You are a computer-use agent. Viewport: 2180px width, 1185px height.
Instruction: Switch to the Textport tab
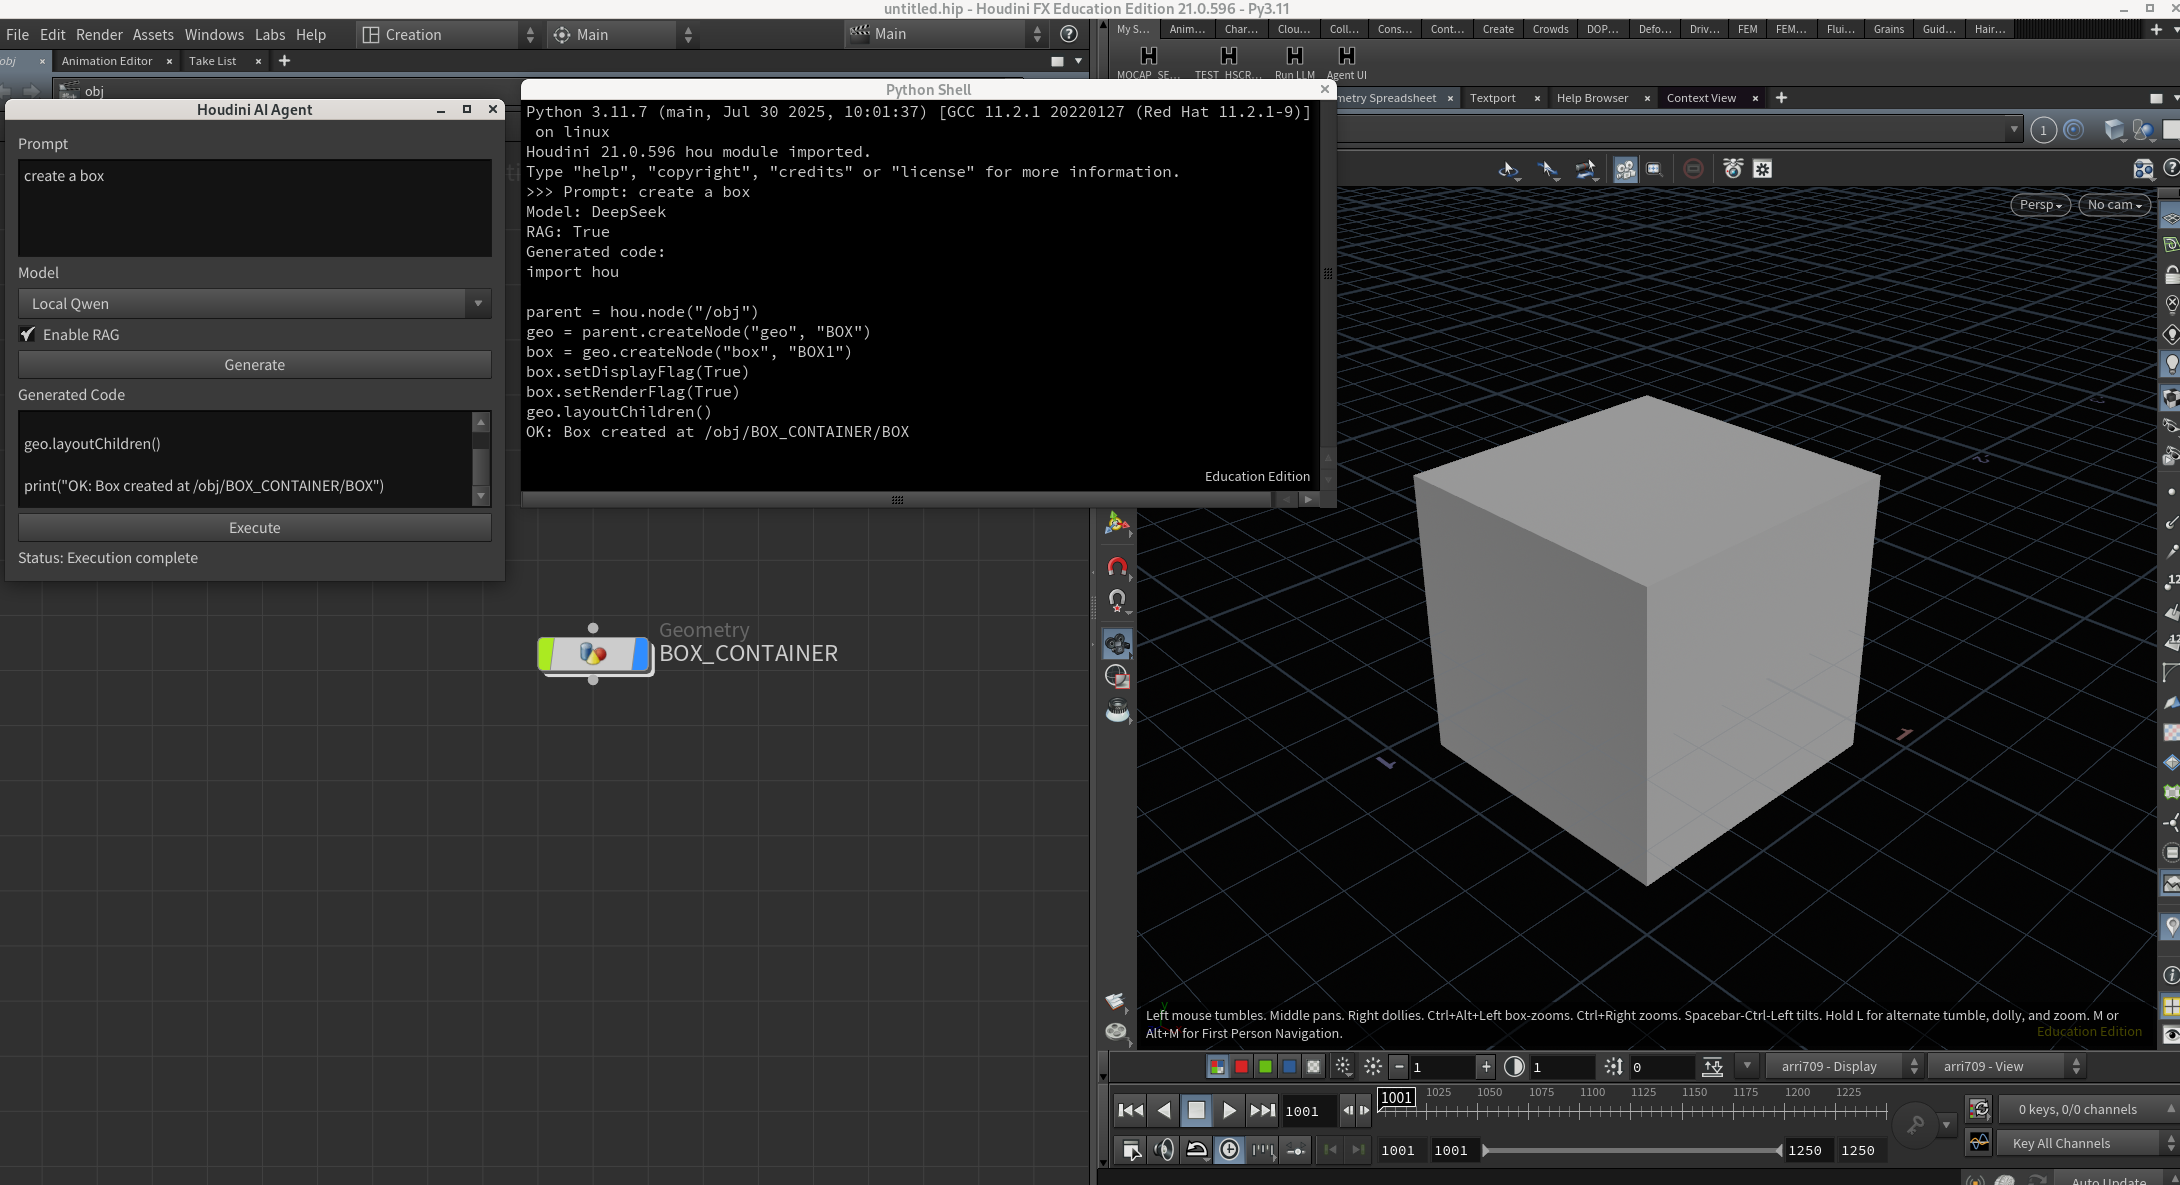(x=1492, y=98)
